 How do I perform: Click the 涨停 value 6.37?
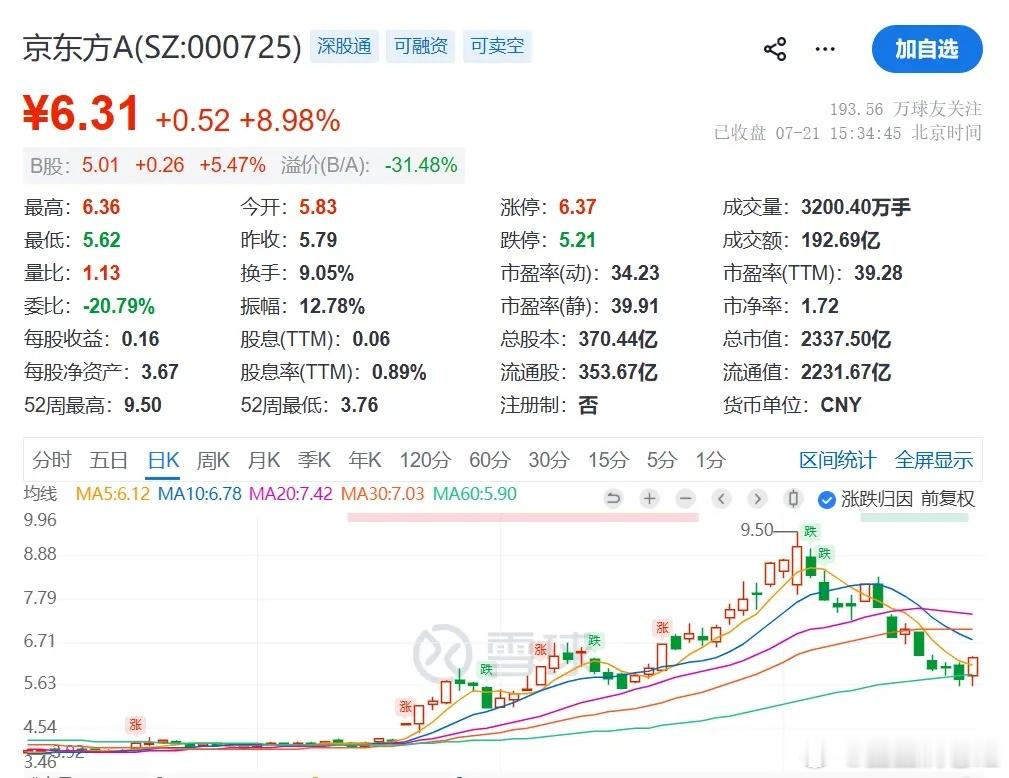(x=577, y=207)
